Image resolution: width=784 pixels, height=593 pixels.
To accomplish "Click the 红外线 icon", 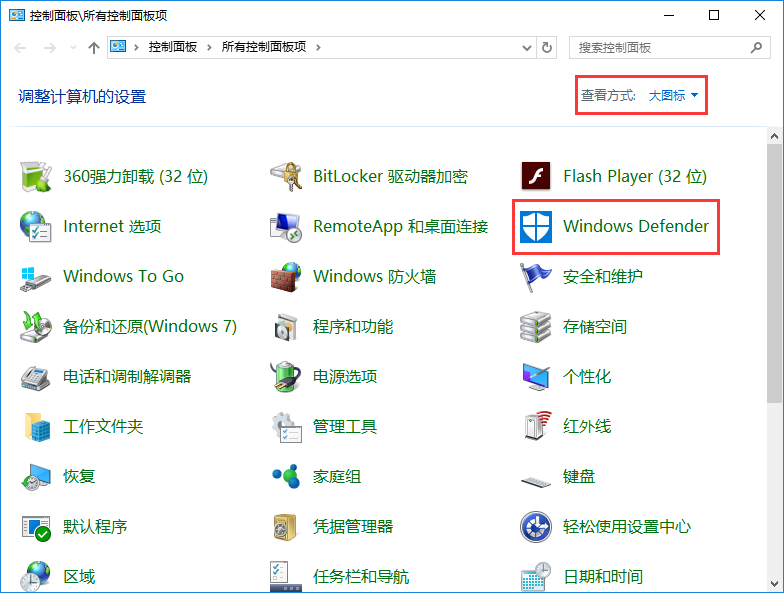I will (x=536, y=426).
